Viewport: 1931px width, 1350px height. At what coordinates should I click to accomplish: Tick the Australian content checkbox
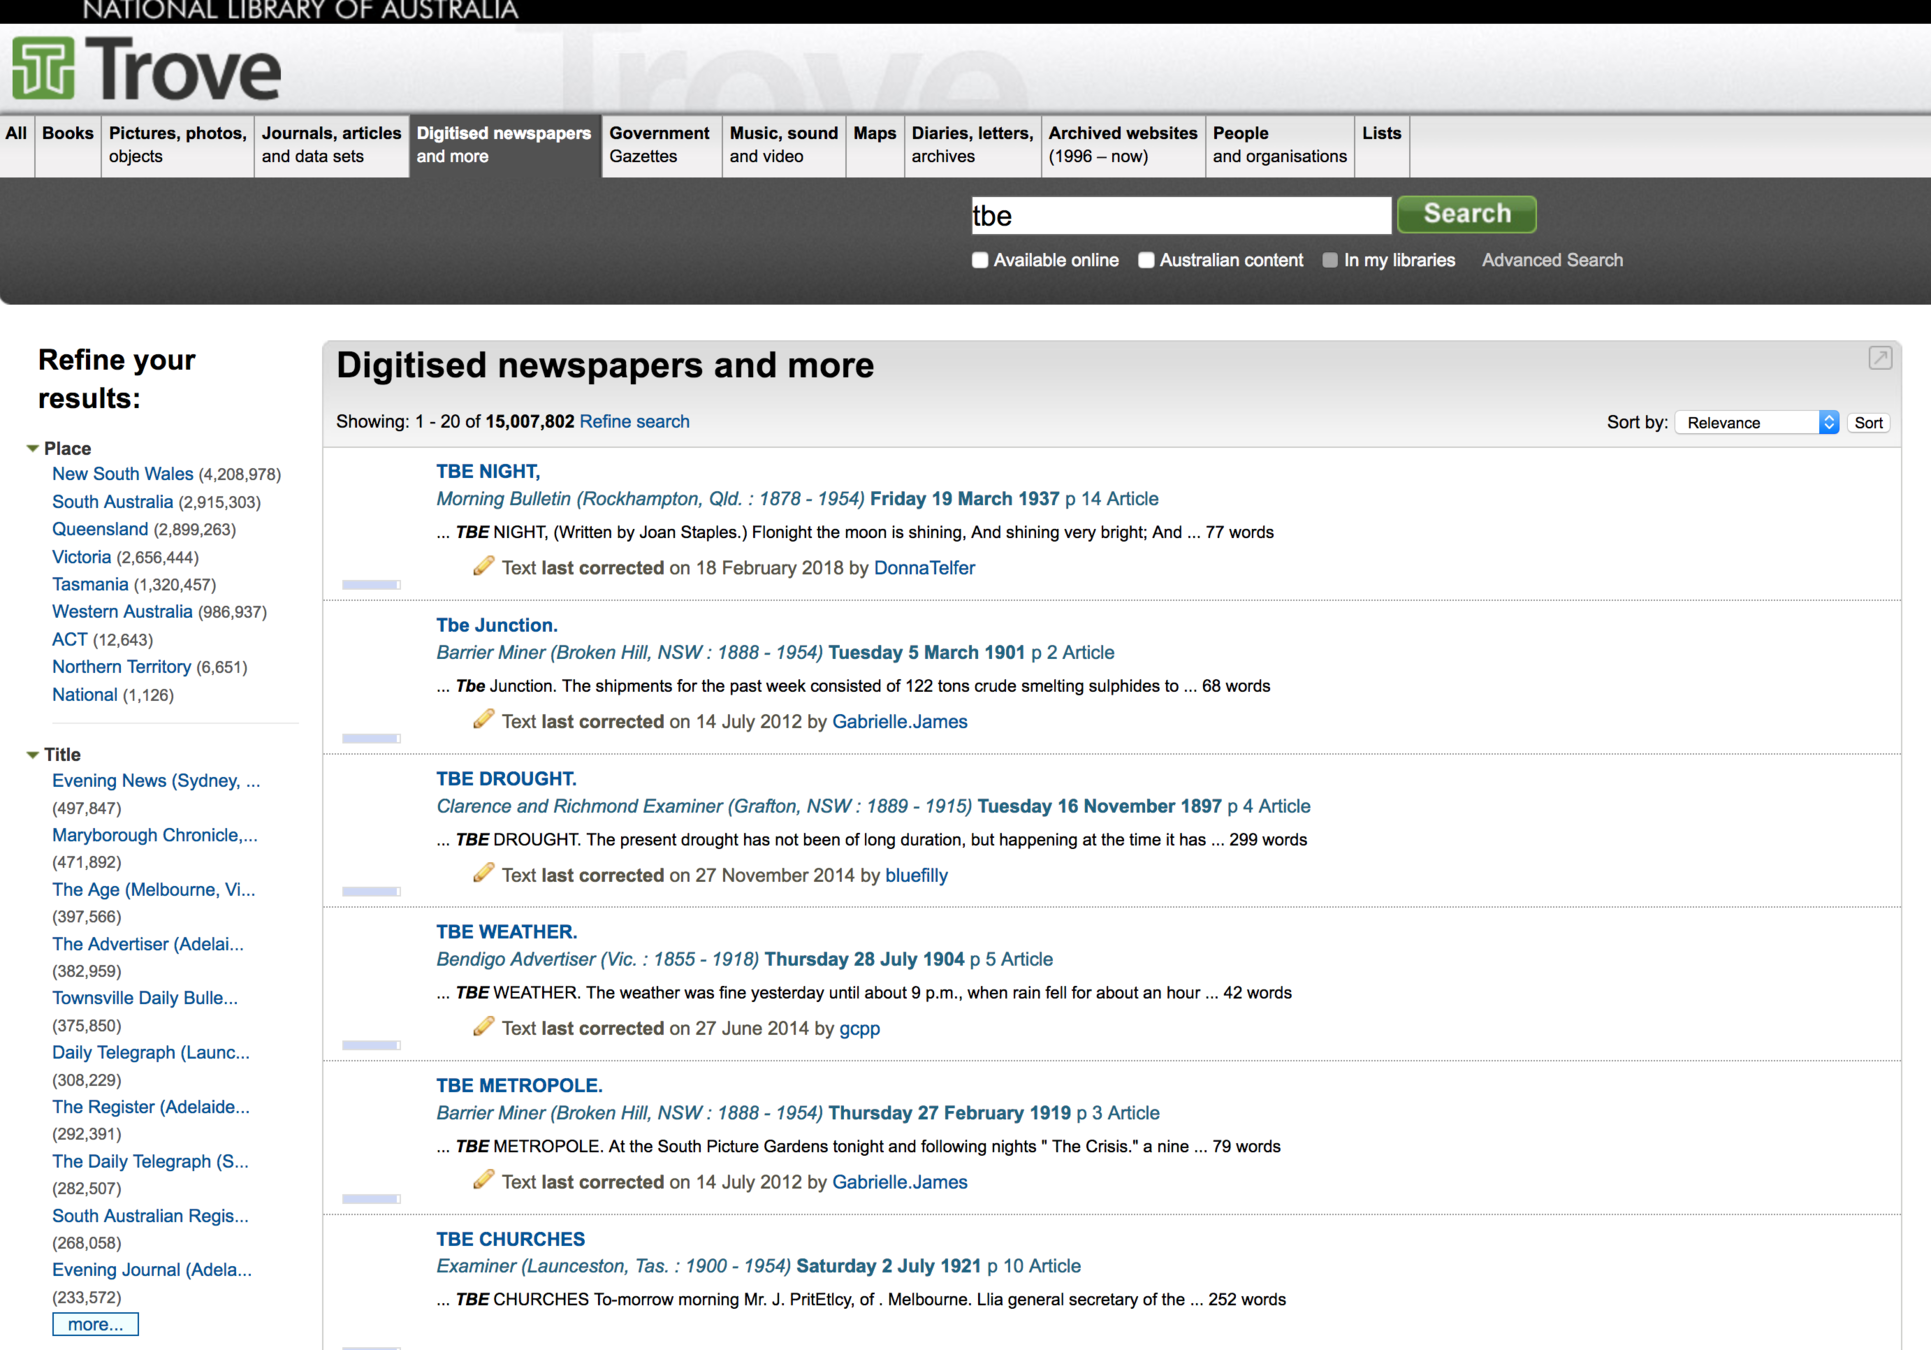tap(1146, 260)
